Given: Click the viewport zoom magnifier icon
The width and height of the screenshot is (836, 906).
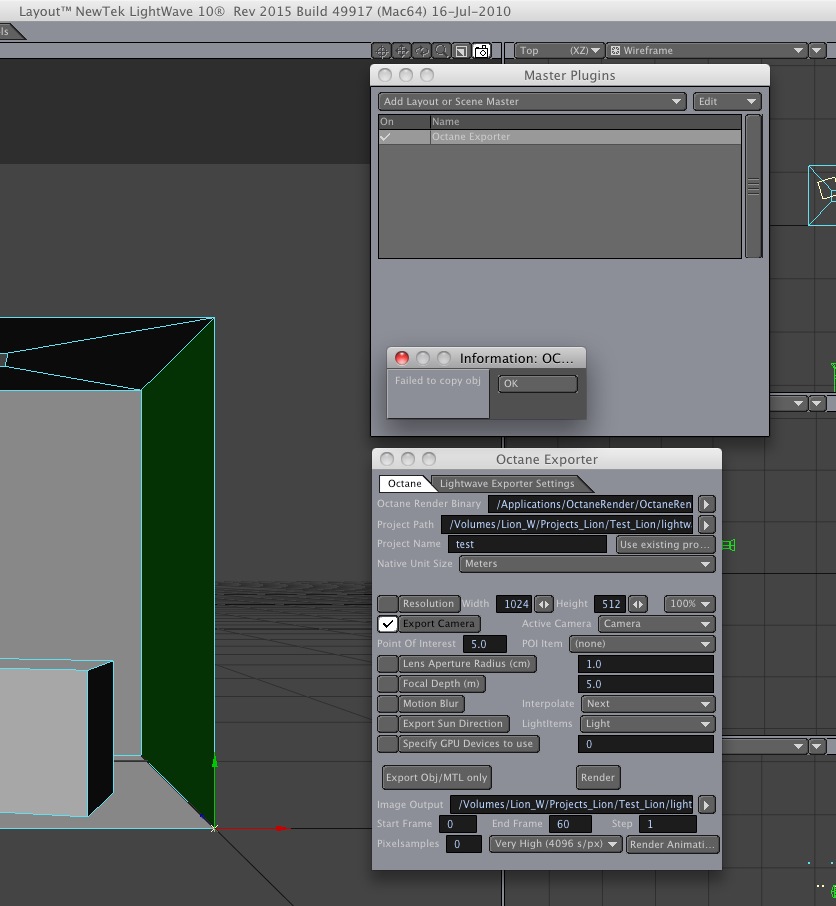Looking at the screenshot, I should point(441,51).
